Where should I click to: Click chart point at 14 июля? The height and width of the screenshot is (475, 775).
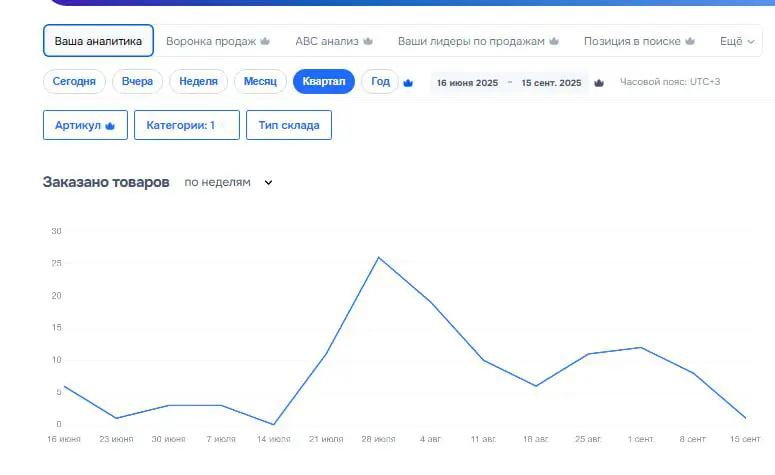pyautogui.click(x=273, y=424)
